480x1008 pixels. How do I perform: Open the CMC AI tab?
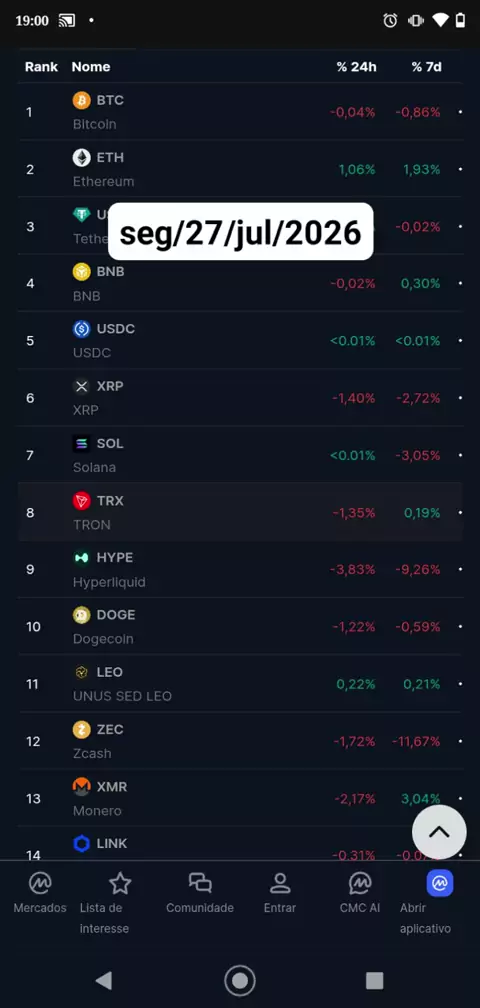[x=360, y=894]
